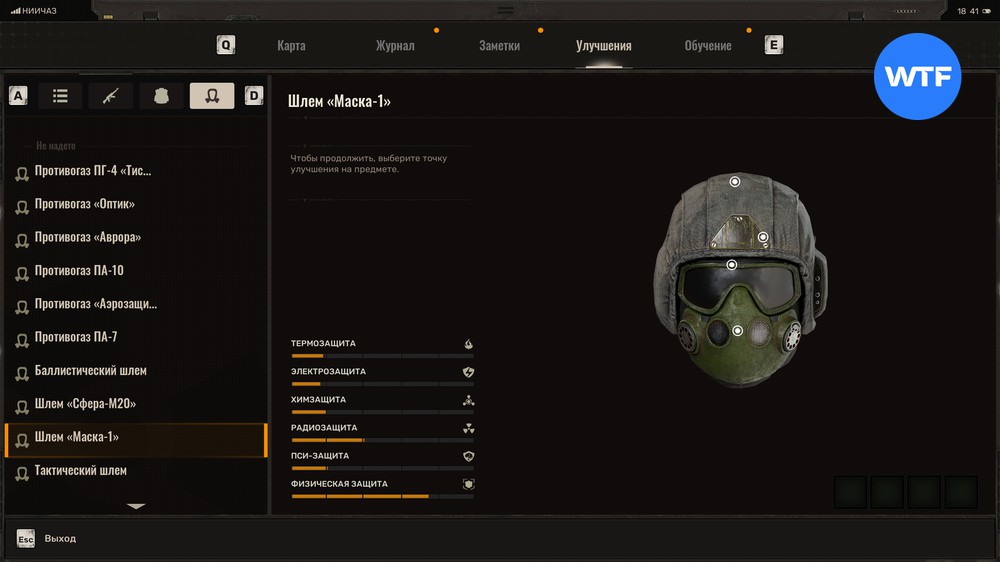Click the Физическая защита stat bar
The image size is (1000, 562).
click(382, 495)
